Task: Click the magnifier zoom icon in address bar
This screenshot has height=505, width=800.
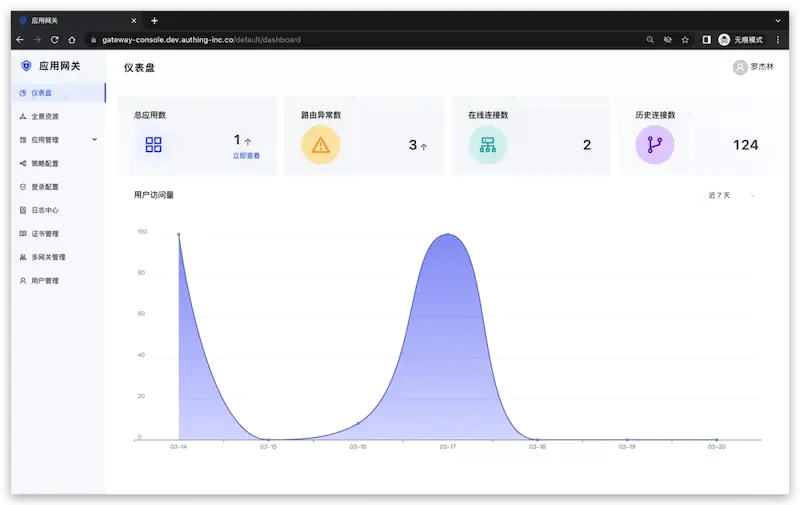Action: point(650,39)
